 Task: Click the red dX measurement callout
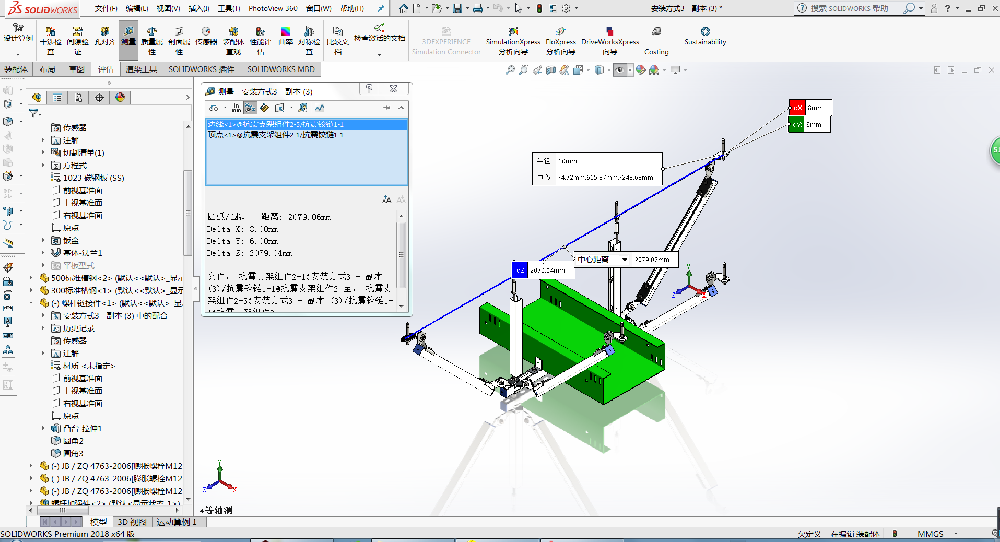[x=797, y=107]
